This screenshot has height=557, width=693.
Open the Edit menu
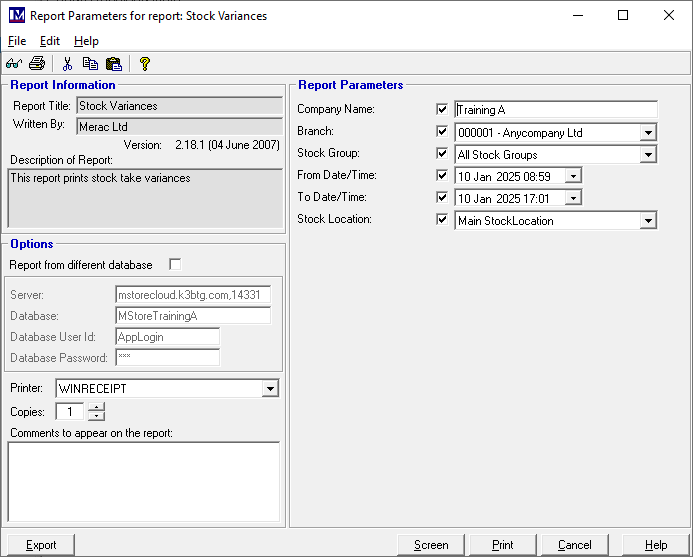click(x=50, y=41)
